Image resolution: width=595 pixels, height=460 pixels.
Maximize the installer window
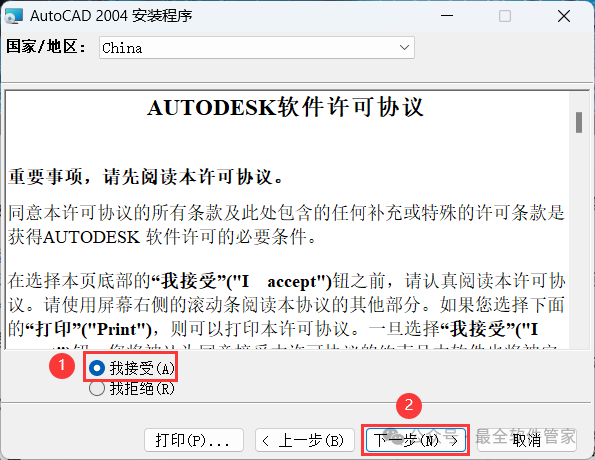click(x=505, y=16)
